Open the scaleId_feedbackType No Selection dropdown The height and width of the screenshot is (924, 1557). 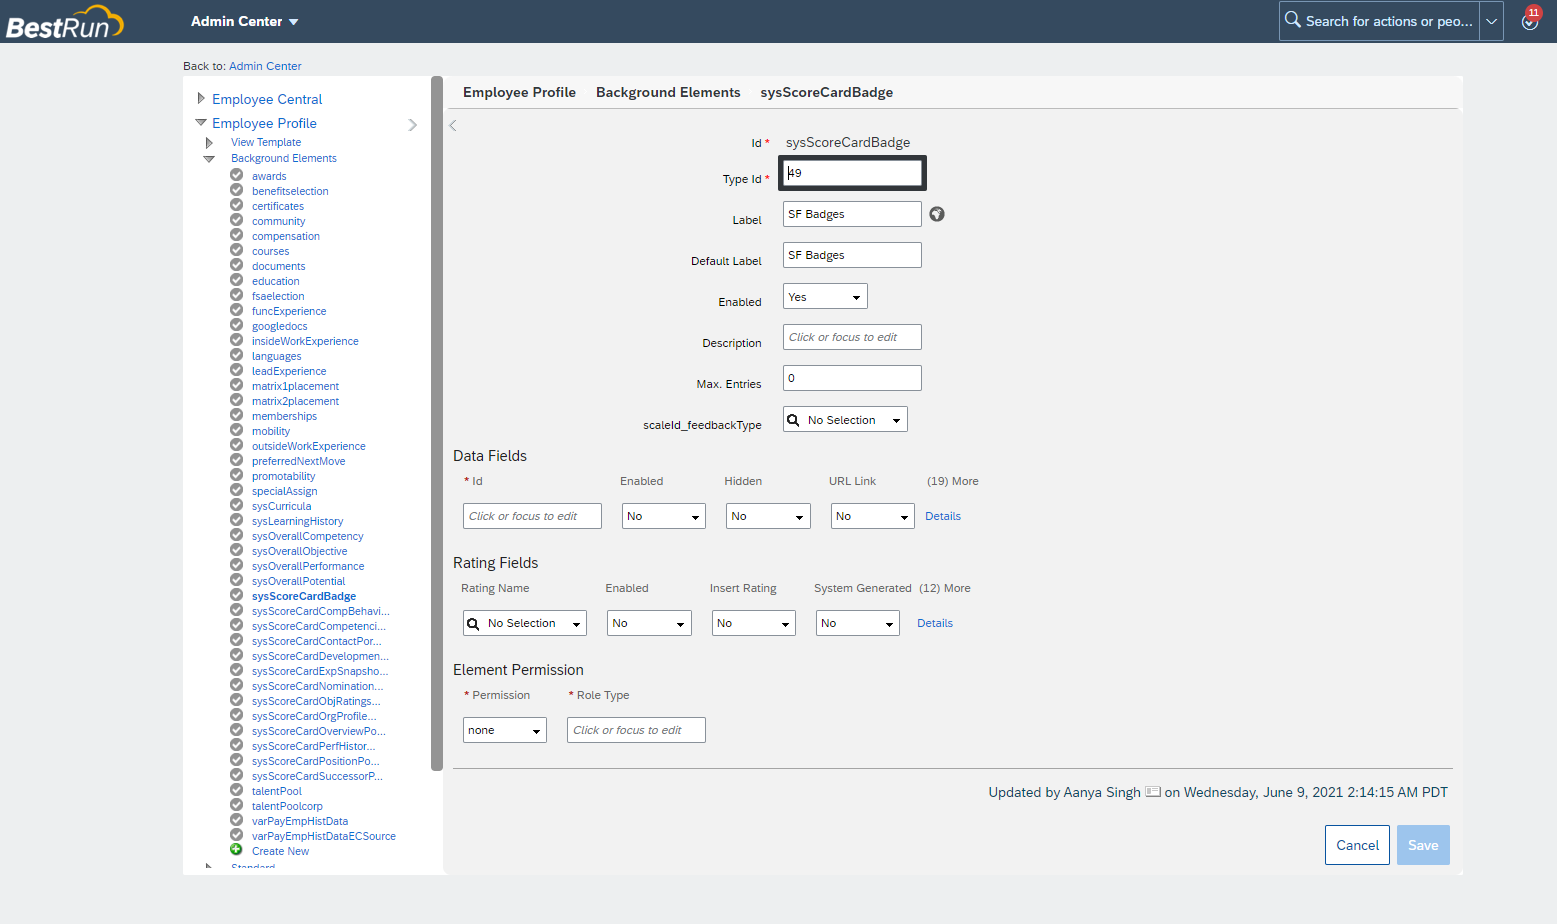click(845, 420)
